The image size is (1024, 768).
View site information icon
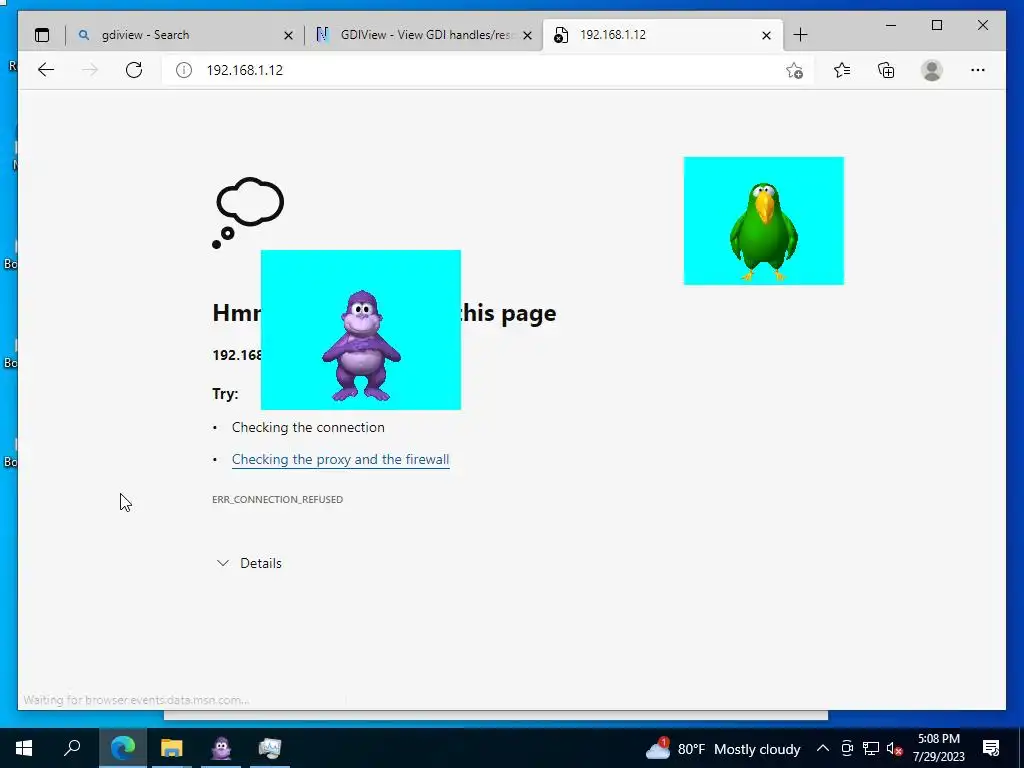(184, 70)
